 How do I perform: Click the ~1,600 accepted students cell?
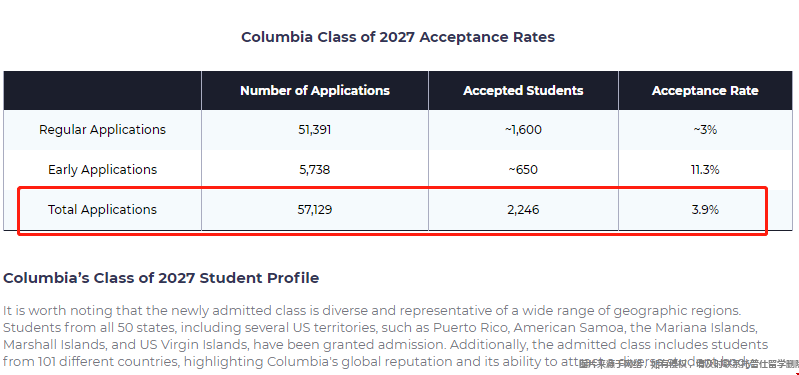tap(523, 130)
